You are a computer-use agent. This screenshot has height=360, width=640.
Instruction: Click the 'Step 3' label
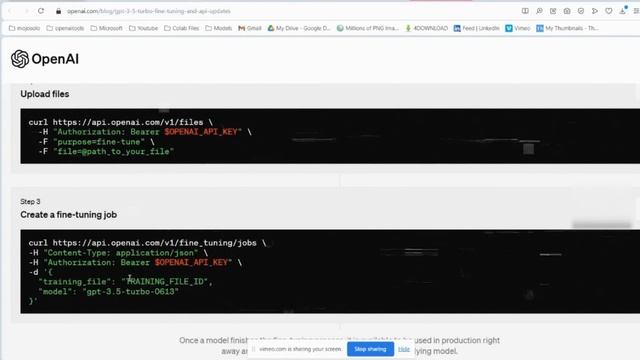click(30, 202)
